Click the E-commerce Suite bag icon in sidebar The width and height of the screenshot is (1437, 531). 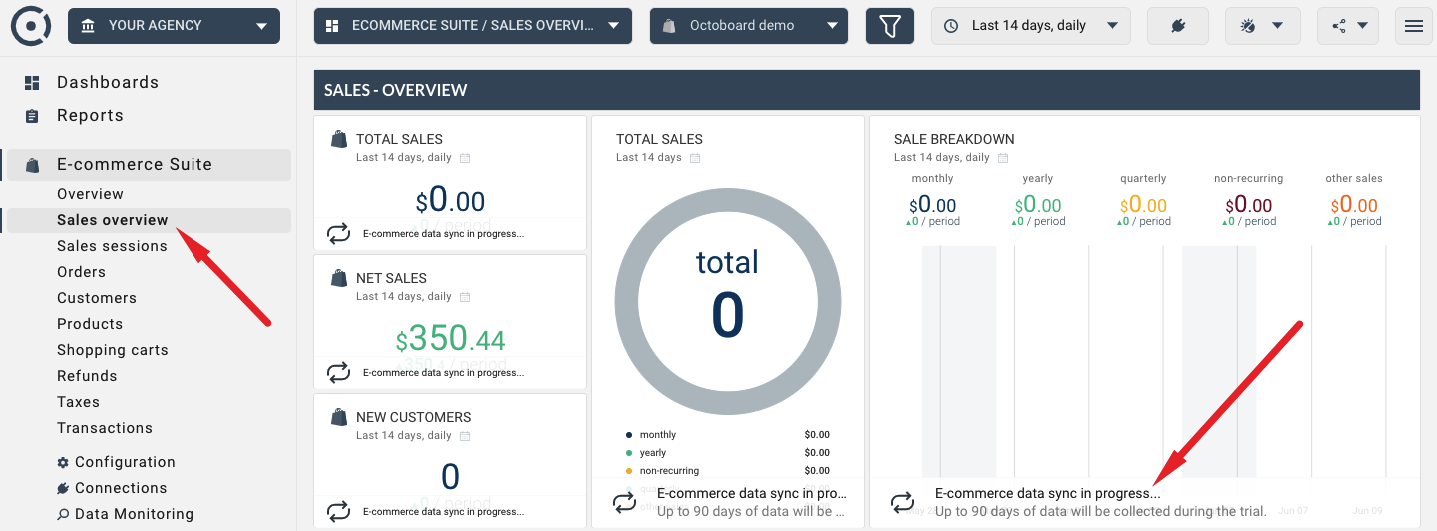(33, 165)
